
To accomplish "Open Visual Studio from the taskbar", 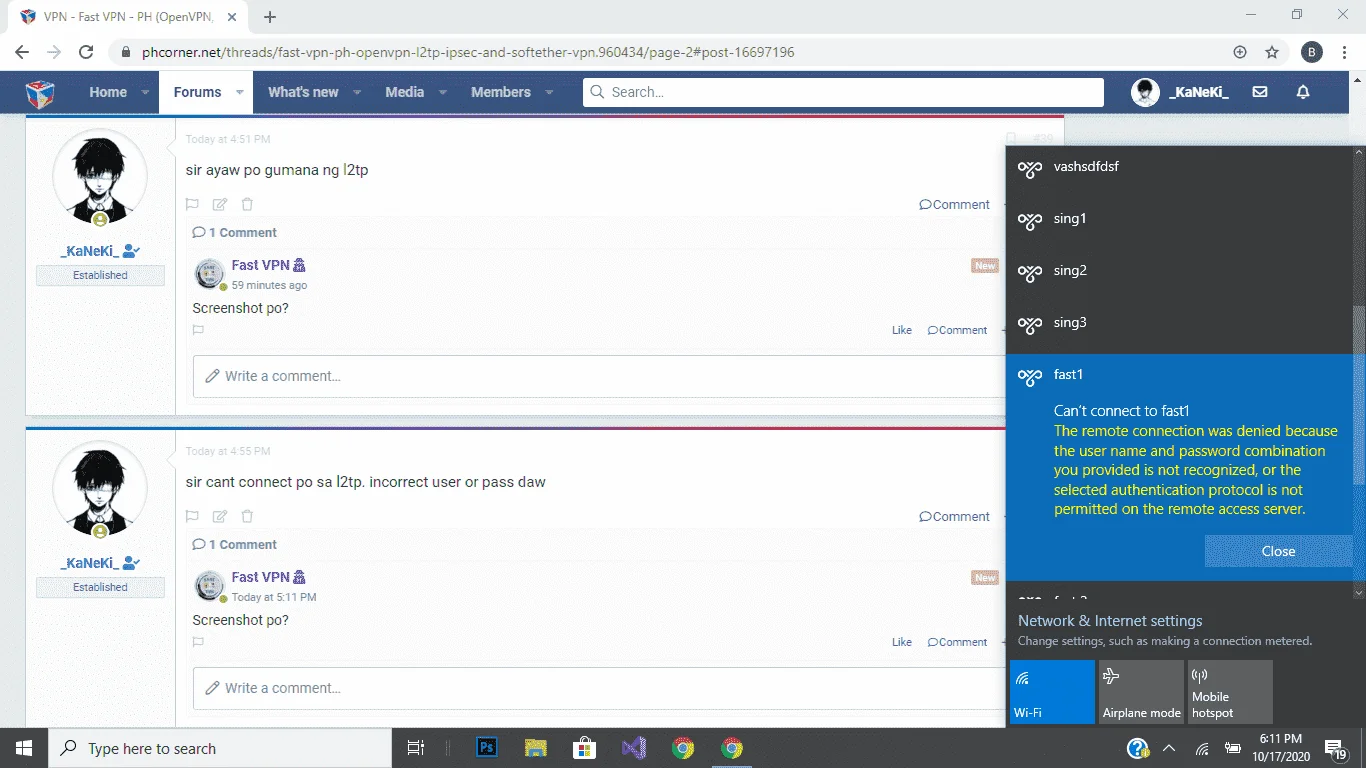I will tap(634, 748).
